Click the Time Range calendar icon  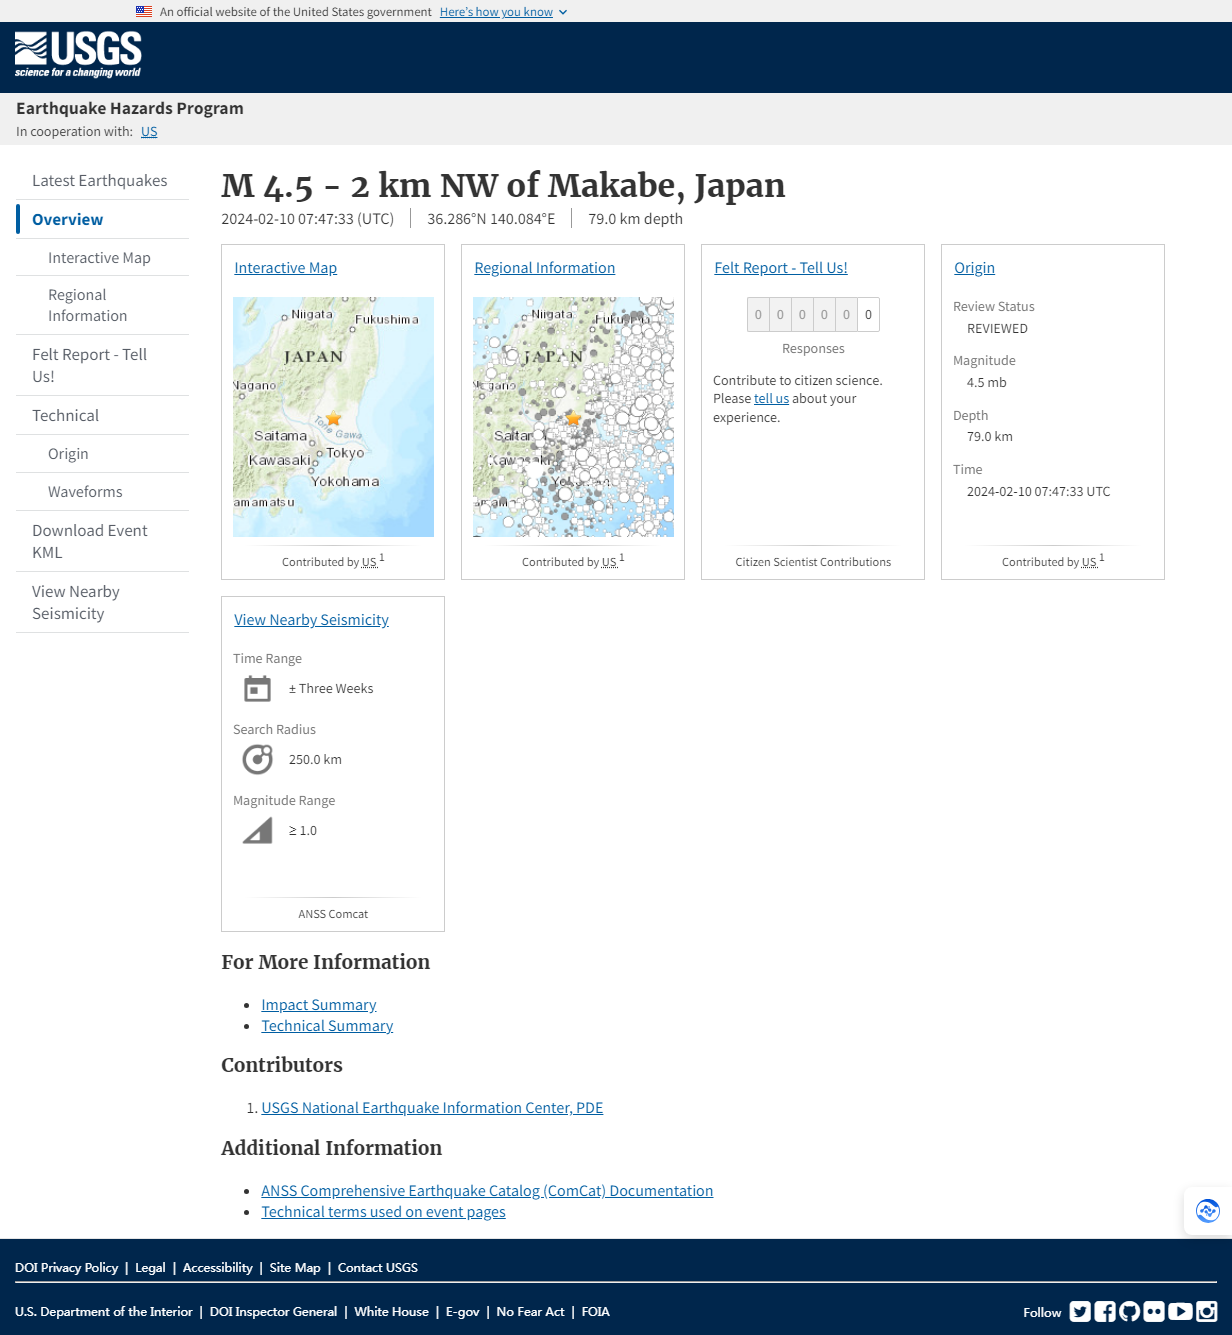pos(258,689)
